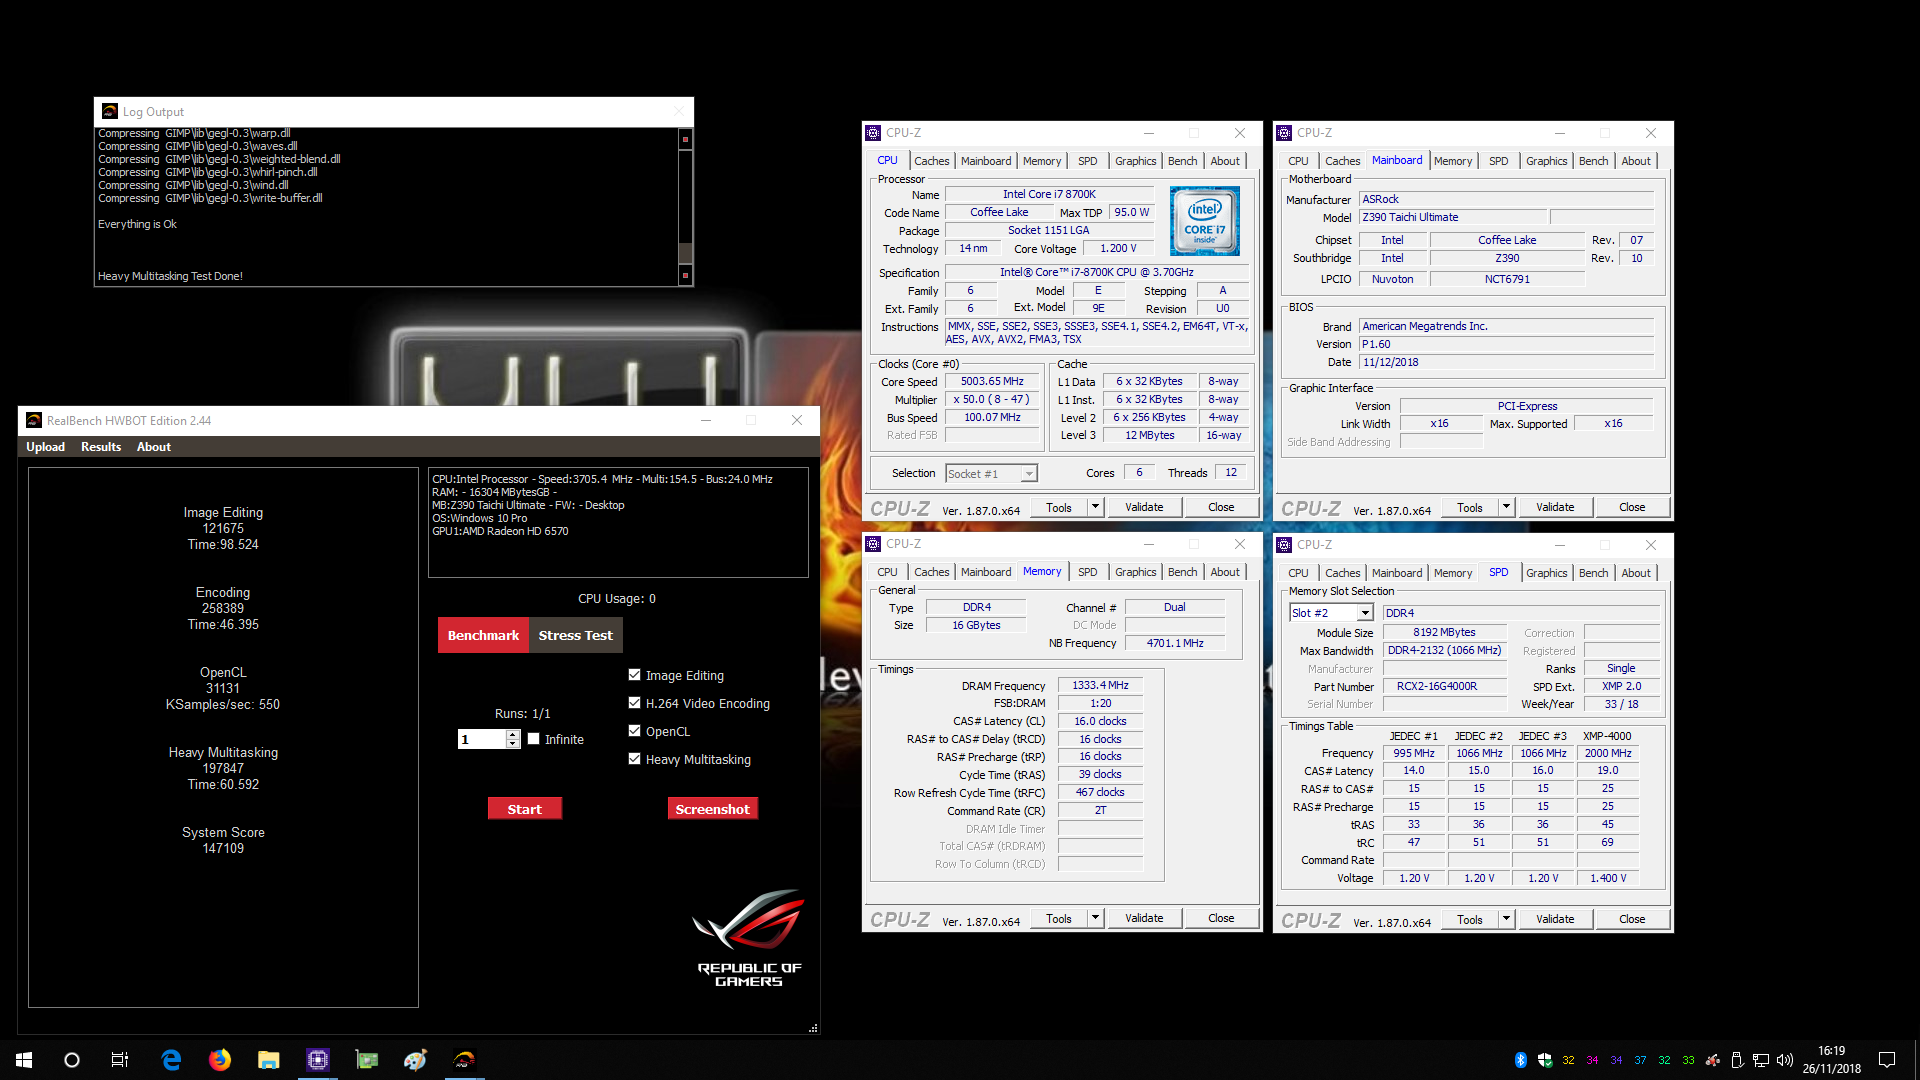Expand Tools arrow in CPU-Z SPD window
Image resolution: width=1920 pixels, height=1080 pixels.
click(1506, 919)
